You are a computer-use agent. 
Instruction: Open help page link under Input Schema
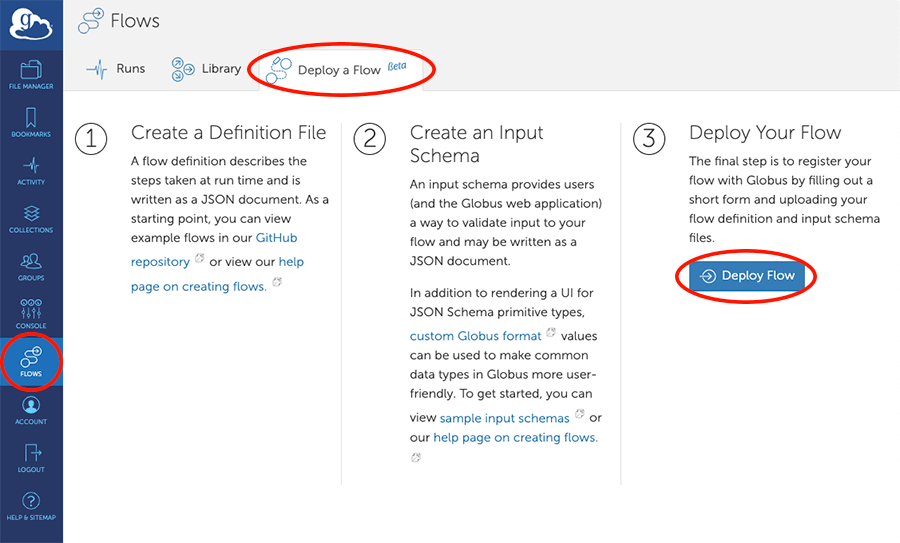pyautogui.click(x=515, y=437)
